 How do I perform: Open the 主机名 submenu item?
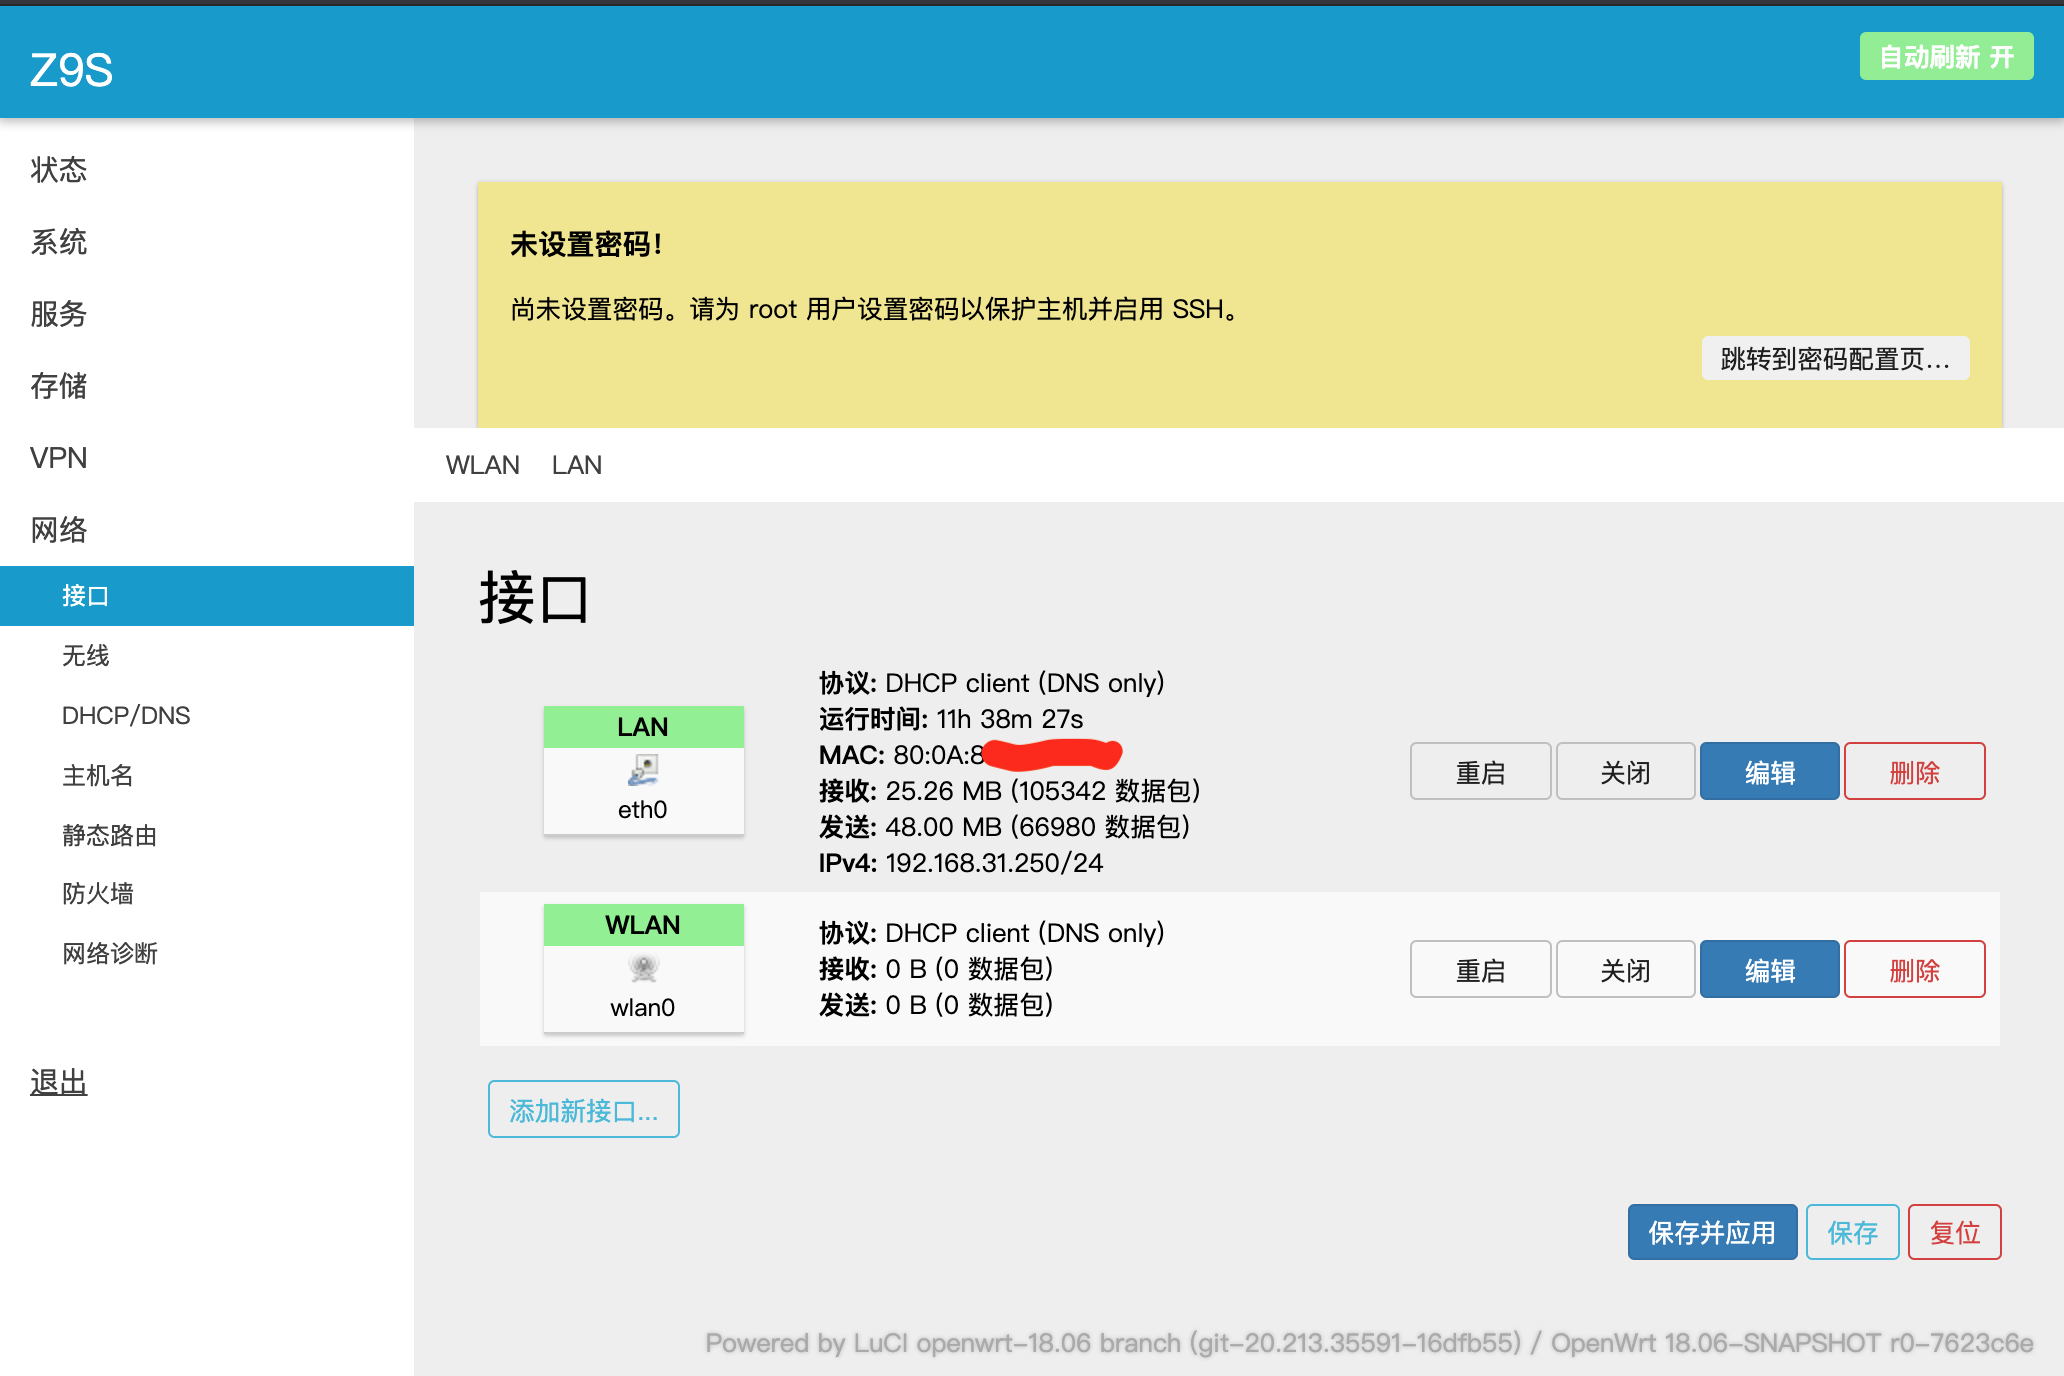click(97, 776)
